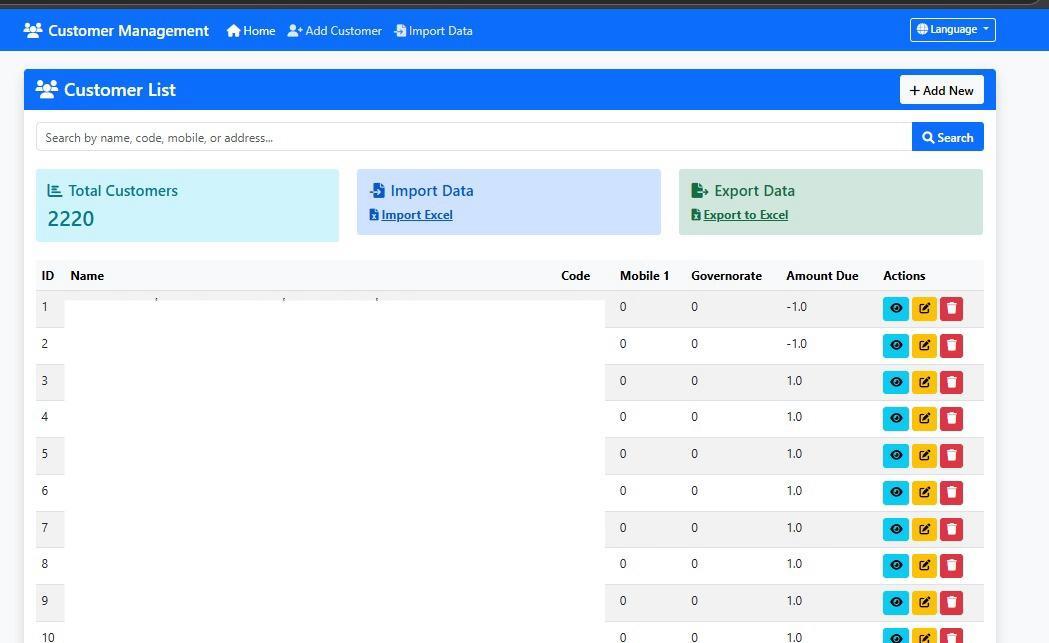Click the yellow edit icon for customer 3
Viewport: 1049px width, 643px height.
[x=924, y=382]
